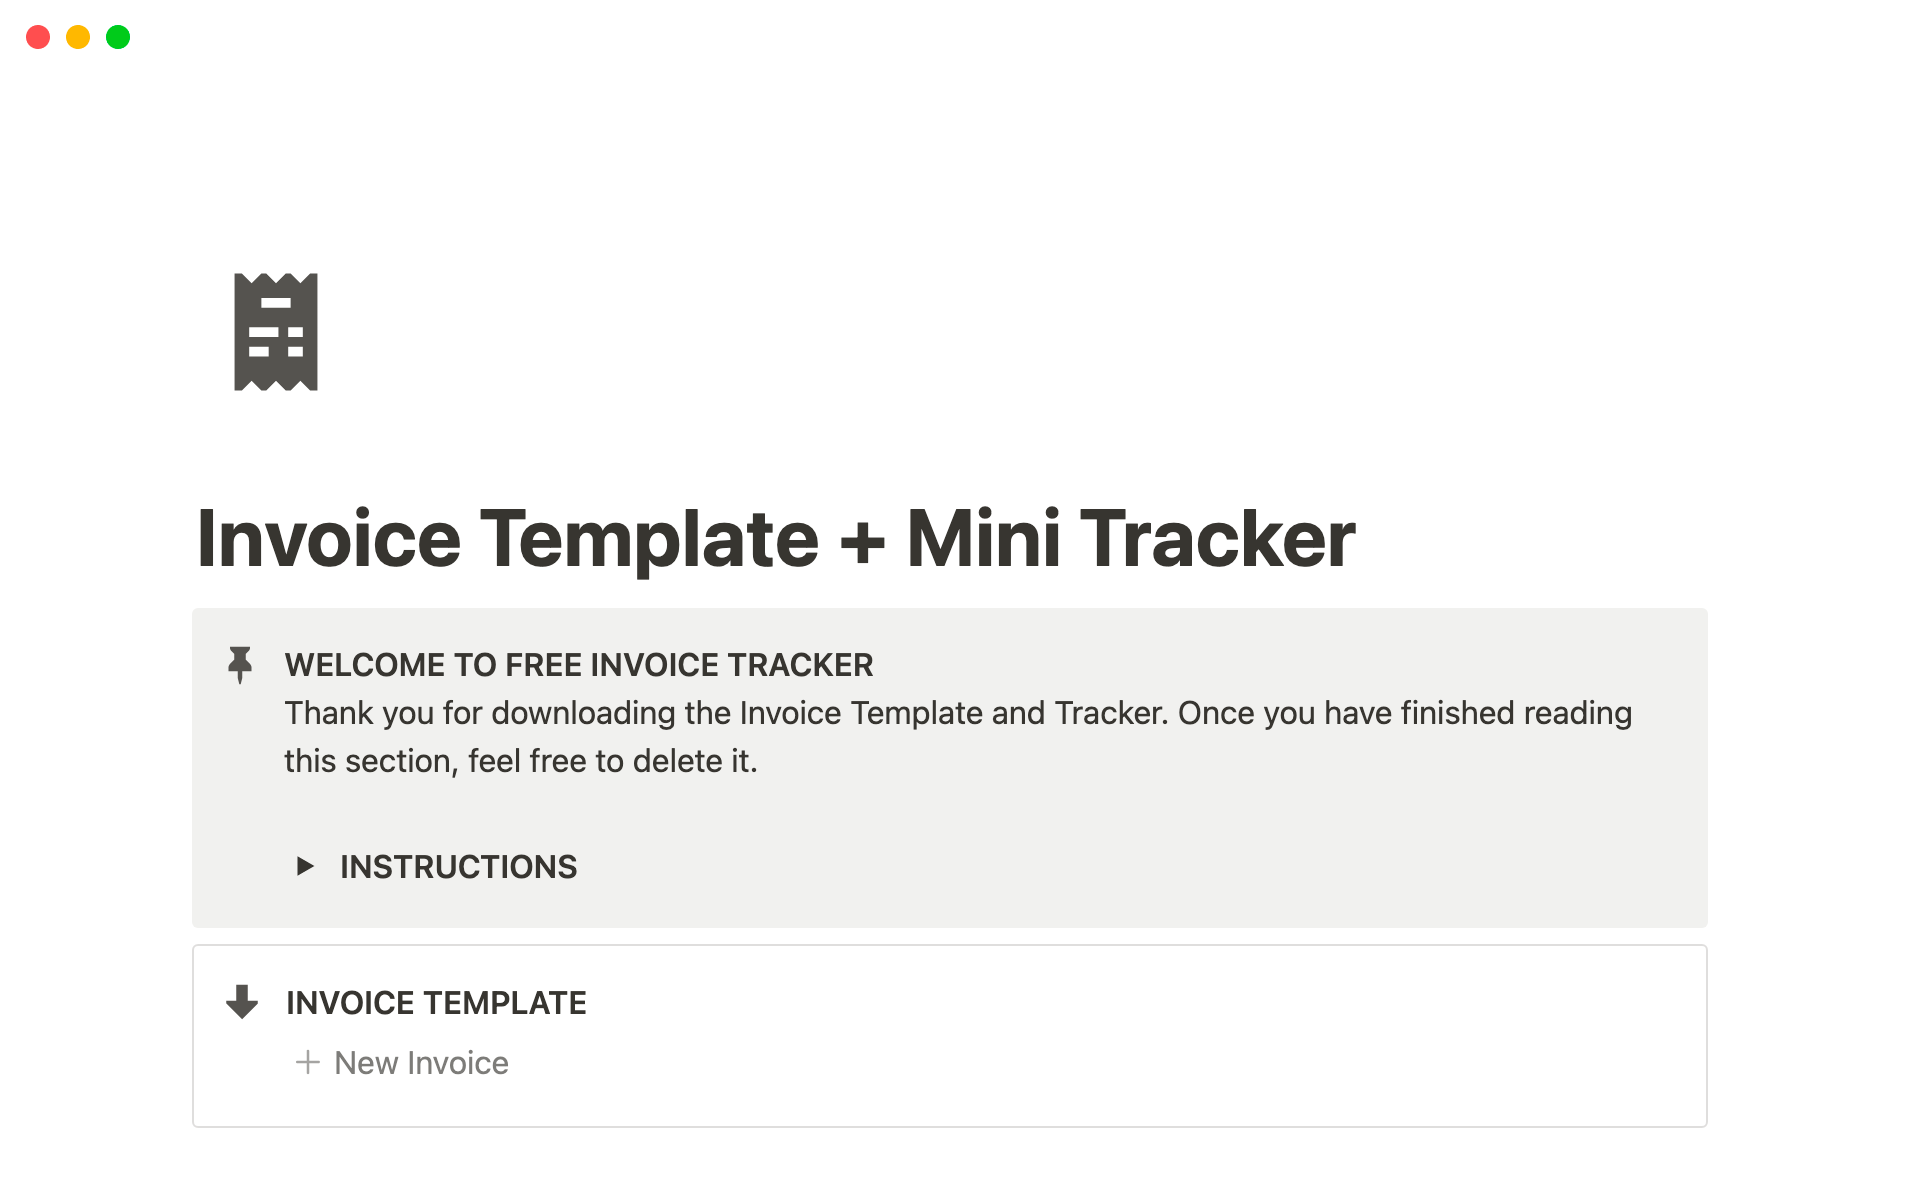Image resolution: width=1920 pixels, height=1200 pixels.
Task: Click the plus sign in the page title
Action: [862, 542]
